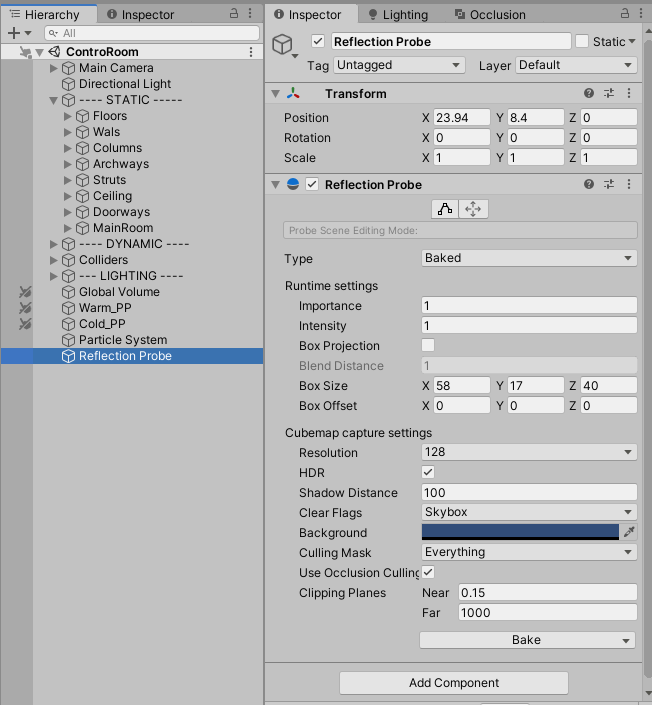Open Reflection Probe component more options
Image resolution: width=652 pixels, height=705 pixels.
[629, 184]
